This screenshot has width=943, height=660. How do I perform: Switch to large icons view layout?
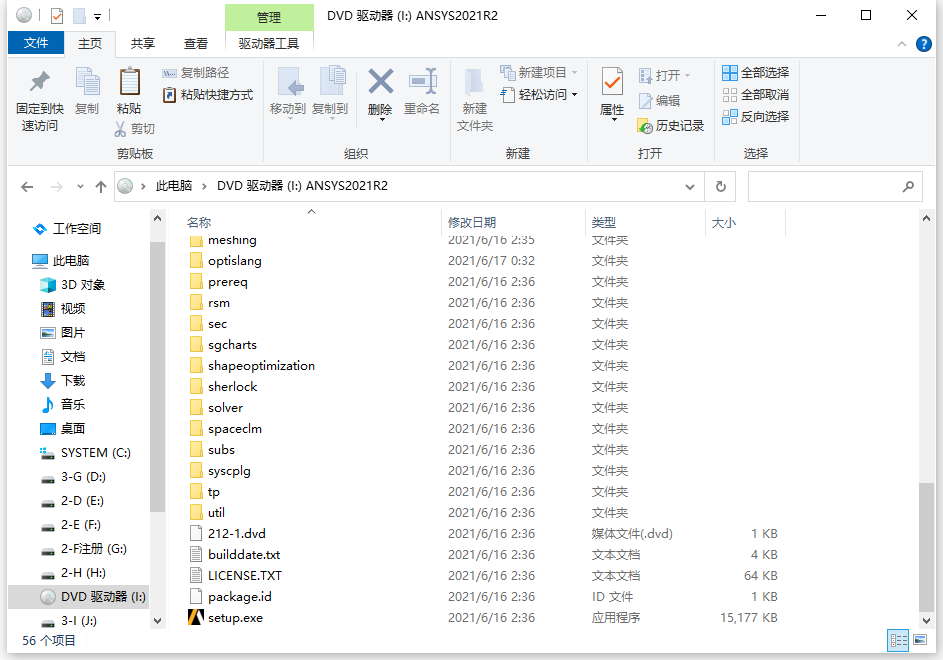pos(920,640)
